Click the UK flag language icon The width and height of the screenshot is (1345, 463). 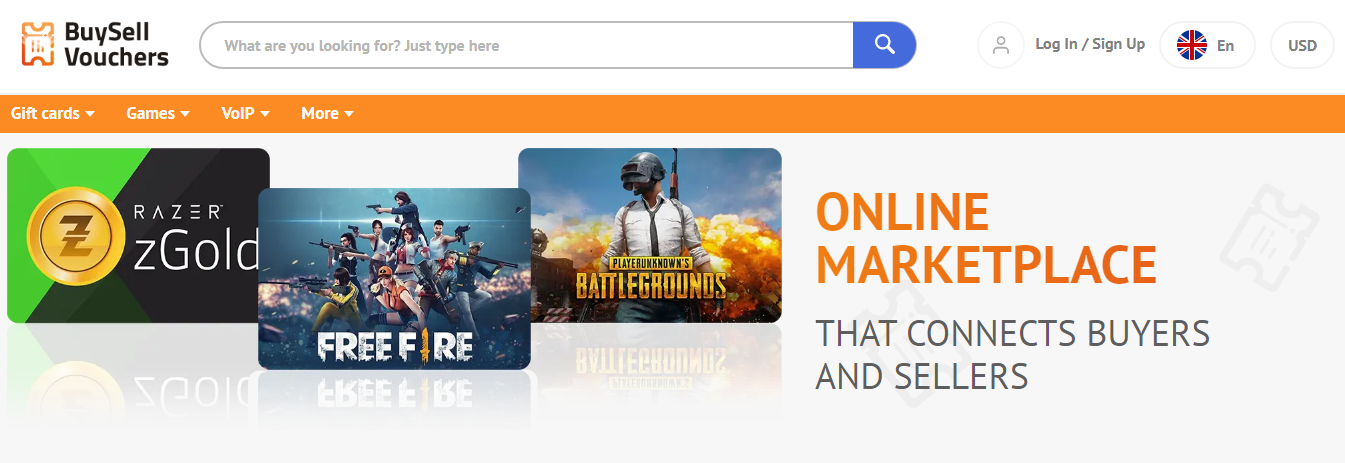point(1192,45)
